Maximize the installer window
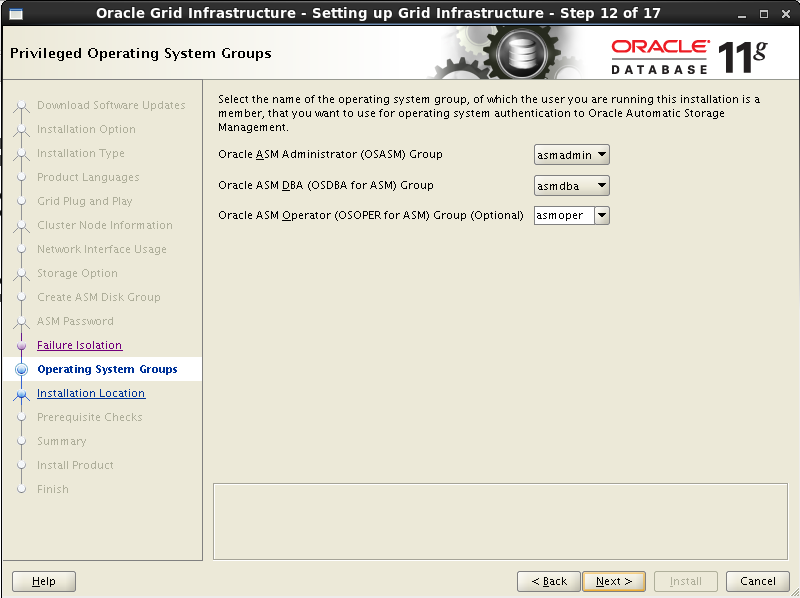The height and width of the screenshot is (598, 800). (764, 14)
